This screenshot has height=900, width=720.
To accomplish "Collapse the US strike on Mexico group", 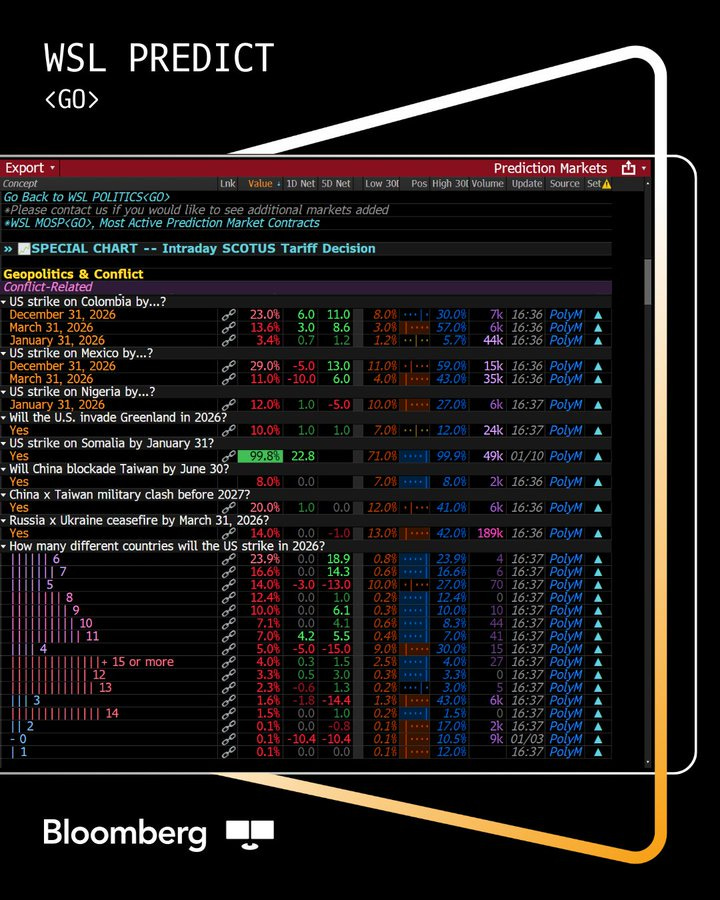I will 4,354.
